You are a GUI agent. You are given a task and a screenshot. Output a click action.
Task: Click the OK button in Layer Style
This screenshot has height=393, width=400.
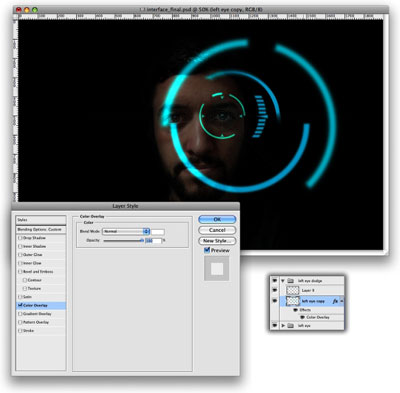(x=217, y=219)
